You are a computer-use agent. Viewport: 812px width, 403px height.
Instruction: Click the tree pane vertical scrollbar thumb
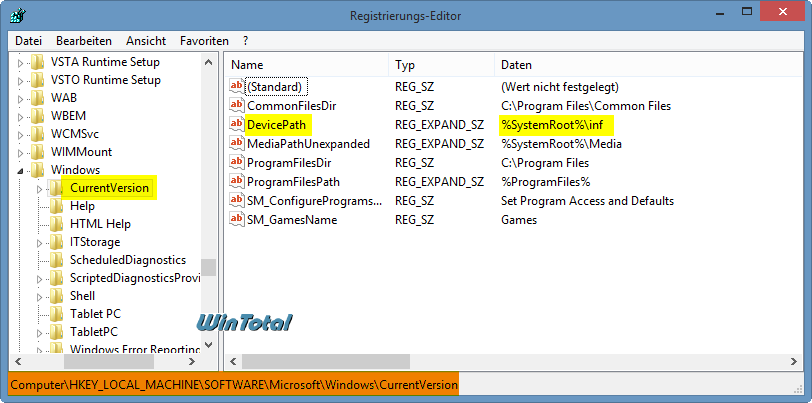pos(208,267)
